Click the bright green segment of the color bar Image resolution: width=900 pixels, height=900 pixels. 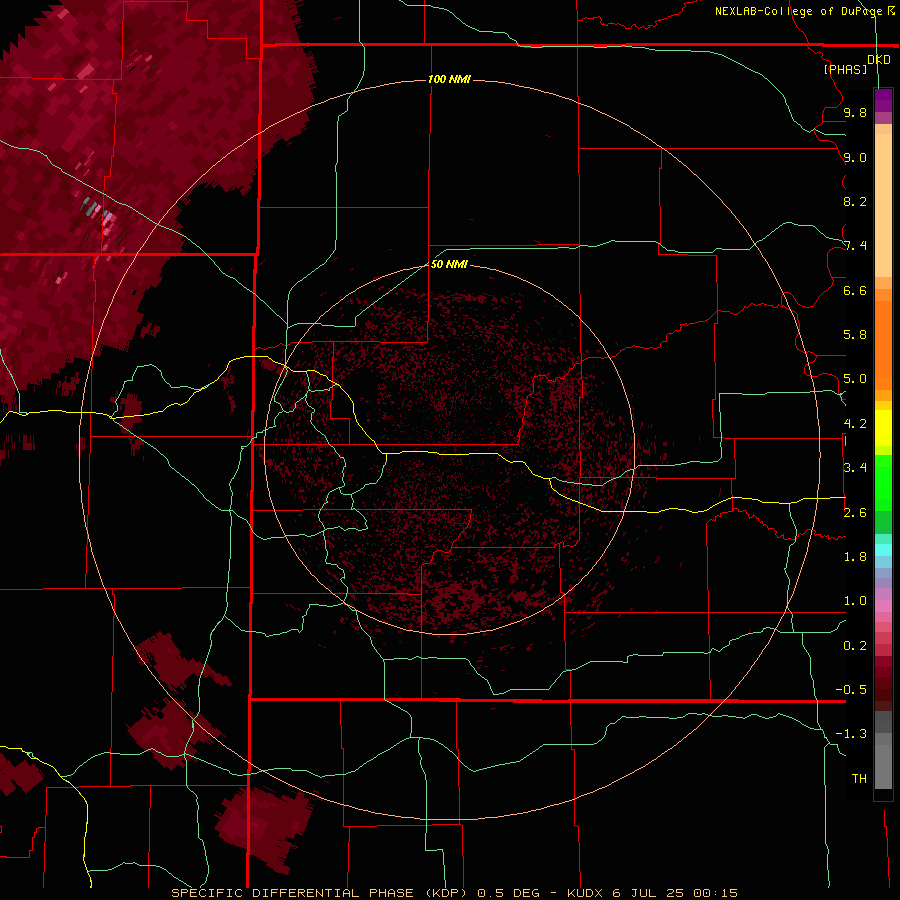coord(883,482)
